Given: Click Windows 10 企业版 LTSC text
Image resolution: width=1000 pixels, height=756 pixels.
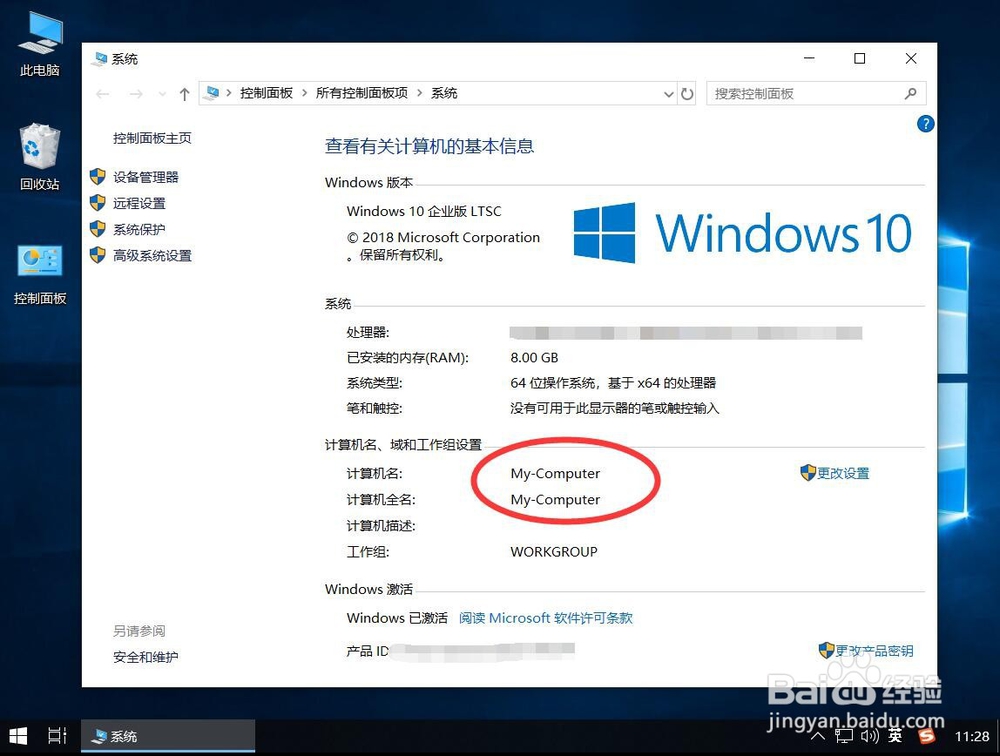Looking at the screenshot, I should (x=423, y=211).
